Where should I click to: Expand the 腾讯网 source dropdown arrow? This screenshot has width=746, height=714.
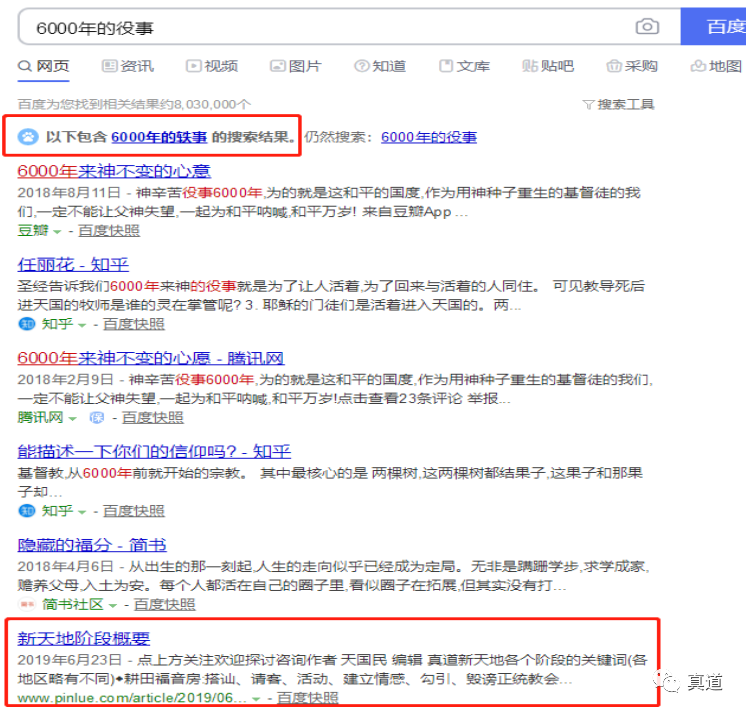(72, 419)
